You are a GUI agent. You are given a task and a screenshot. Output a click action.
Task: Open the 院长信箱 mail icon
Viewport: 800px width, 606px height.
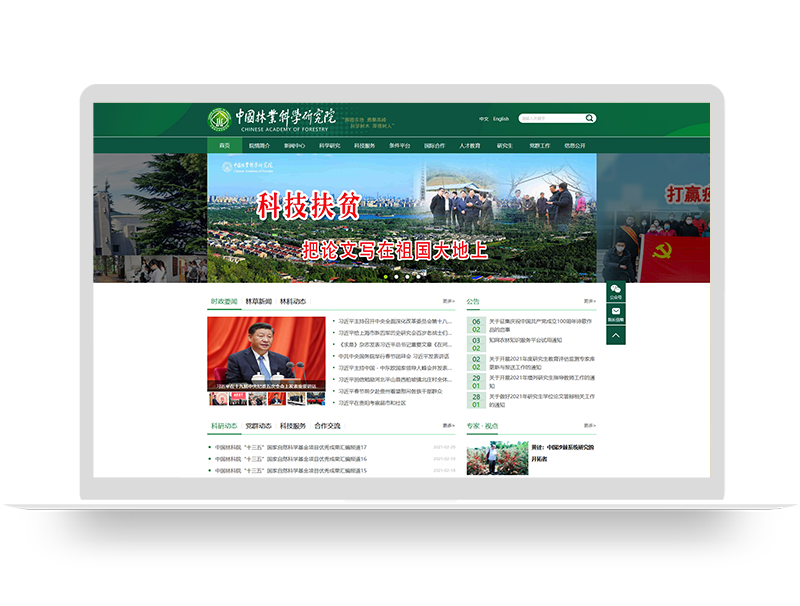coord(616,311)
